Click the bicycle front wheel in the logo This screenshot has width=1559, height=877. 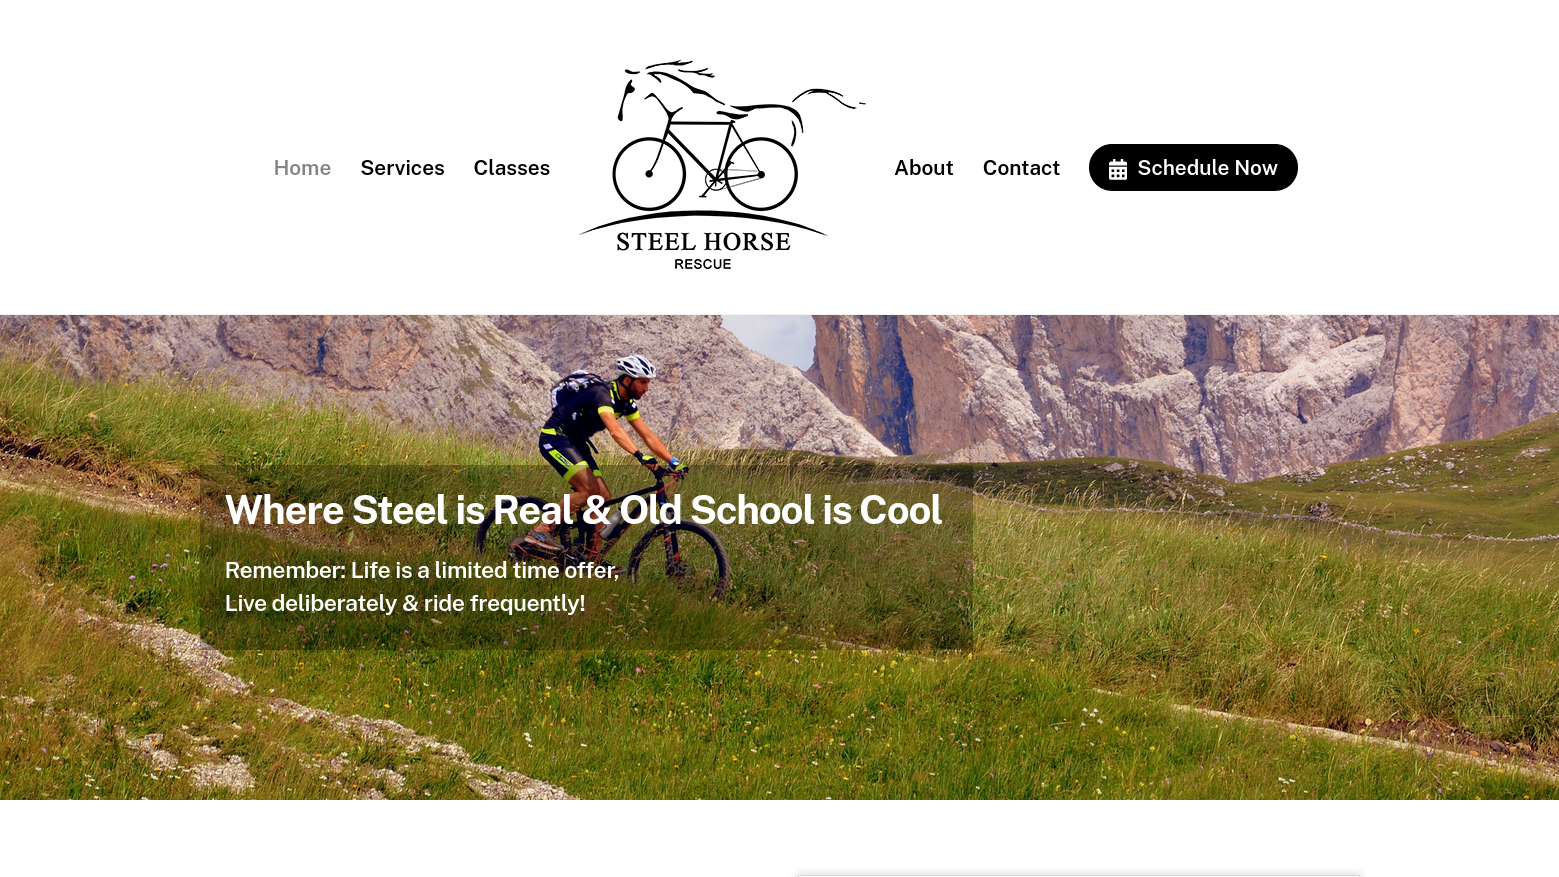click(649, 174)
